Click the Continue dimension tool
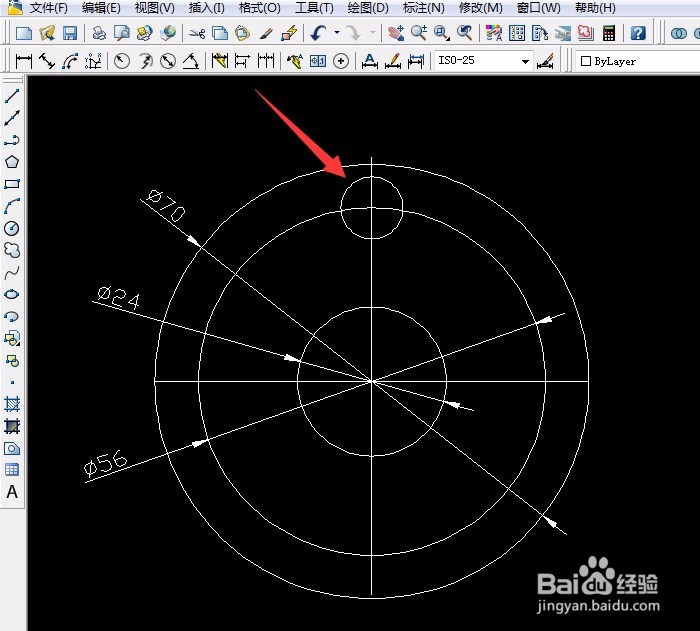This screenshot has width=700, height=631. click(x=266, y=61)
